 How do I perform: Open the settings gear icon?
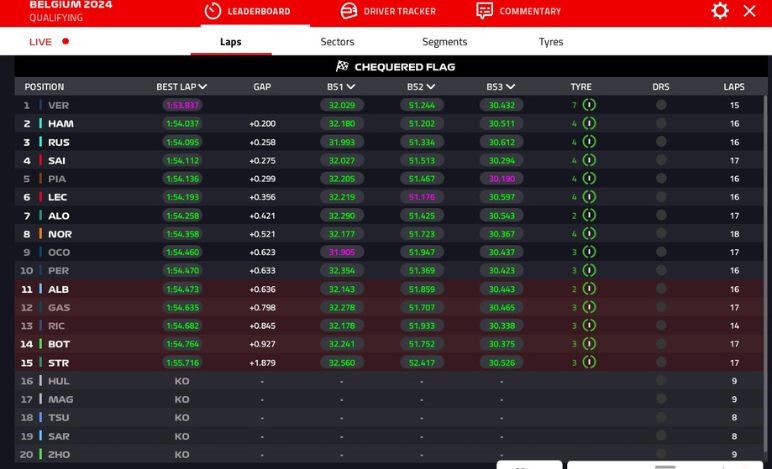click(720, 11)
